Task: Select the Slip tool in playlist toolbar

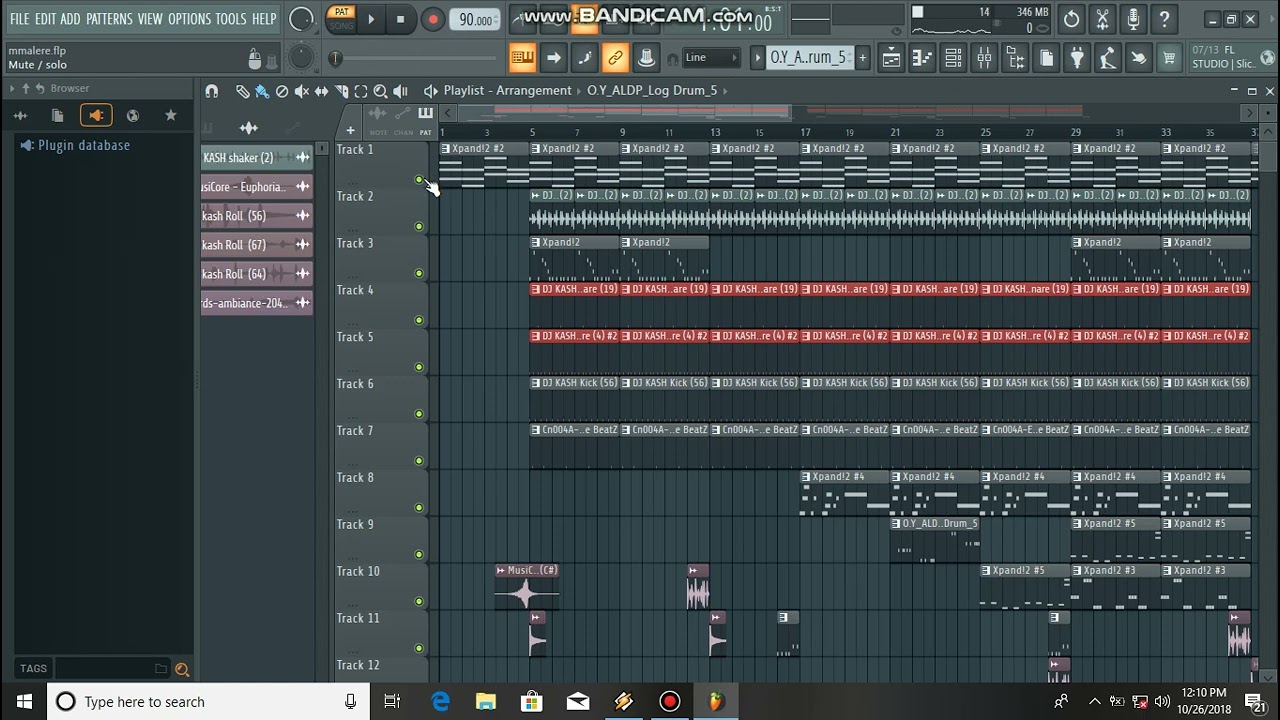Action: click(x=322, y=91)
